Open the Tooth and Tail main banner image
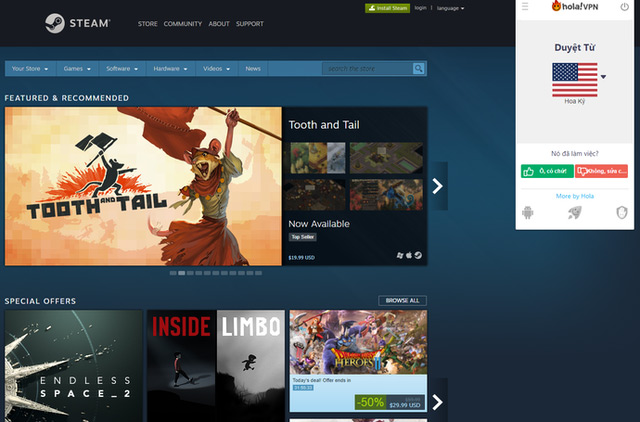Screen dimensions: 640x422 (143, 186)
